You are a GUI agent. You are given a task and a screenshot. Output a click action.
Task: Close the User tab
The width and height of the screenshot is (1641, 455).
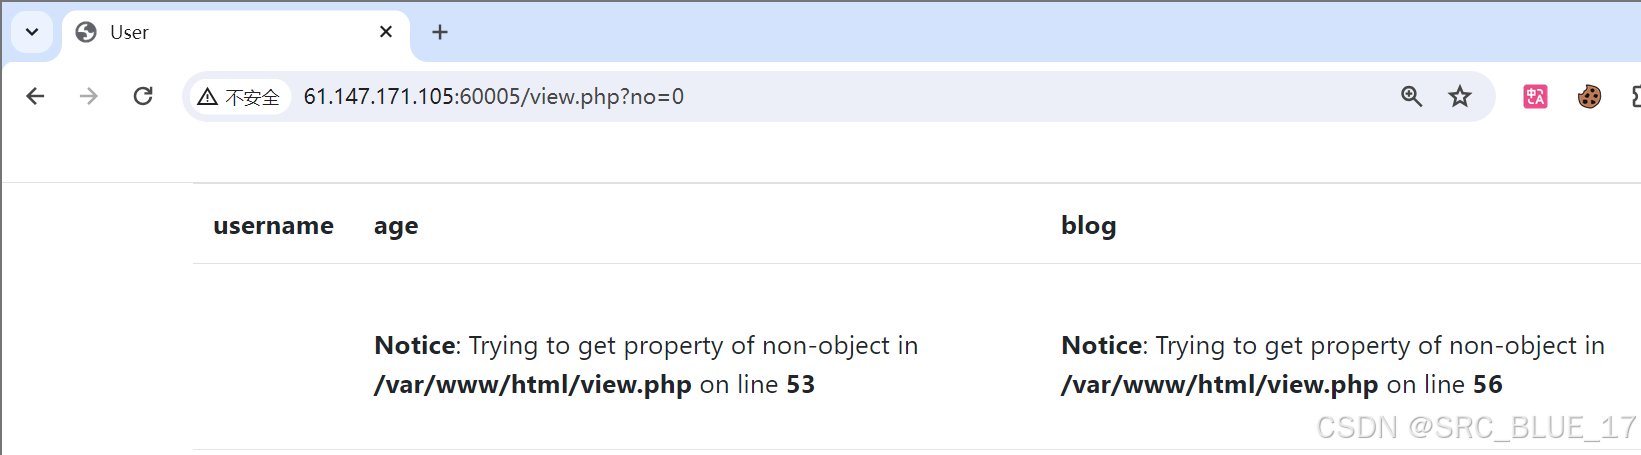[386, 32]
